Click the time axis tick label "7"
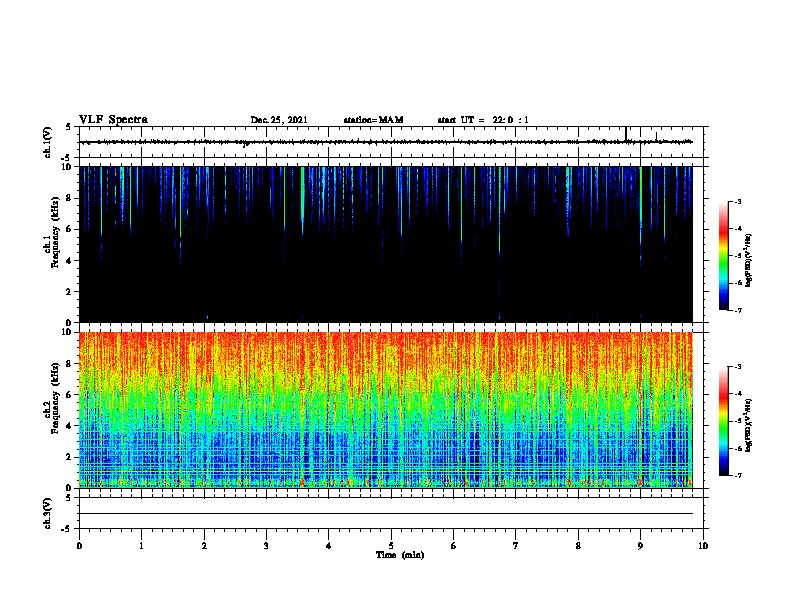Viewport: 792px width, 612px height. (x=516, y=546)
